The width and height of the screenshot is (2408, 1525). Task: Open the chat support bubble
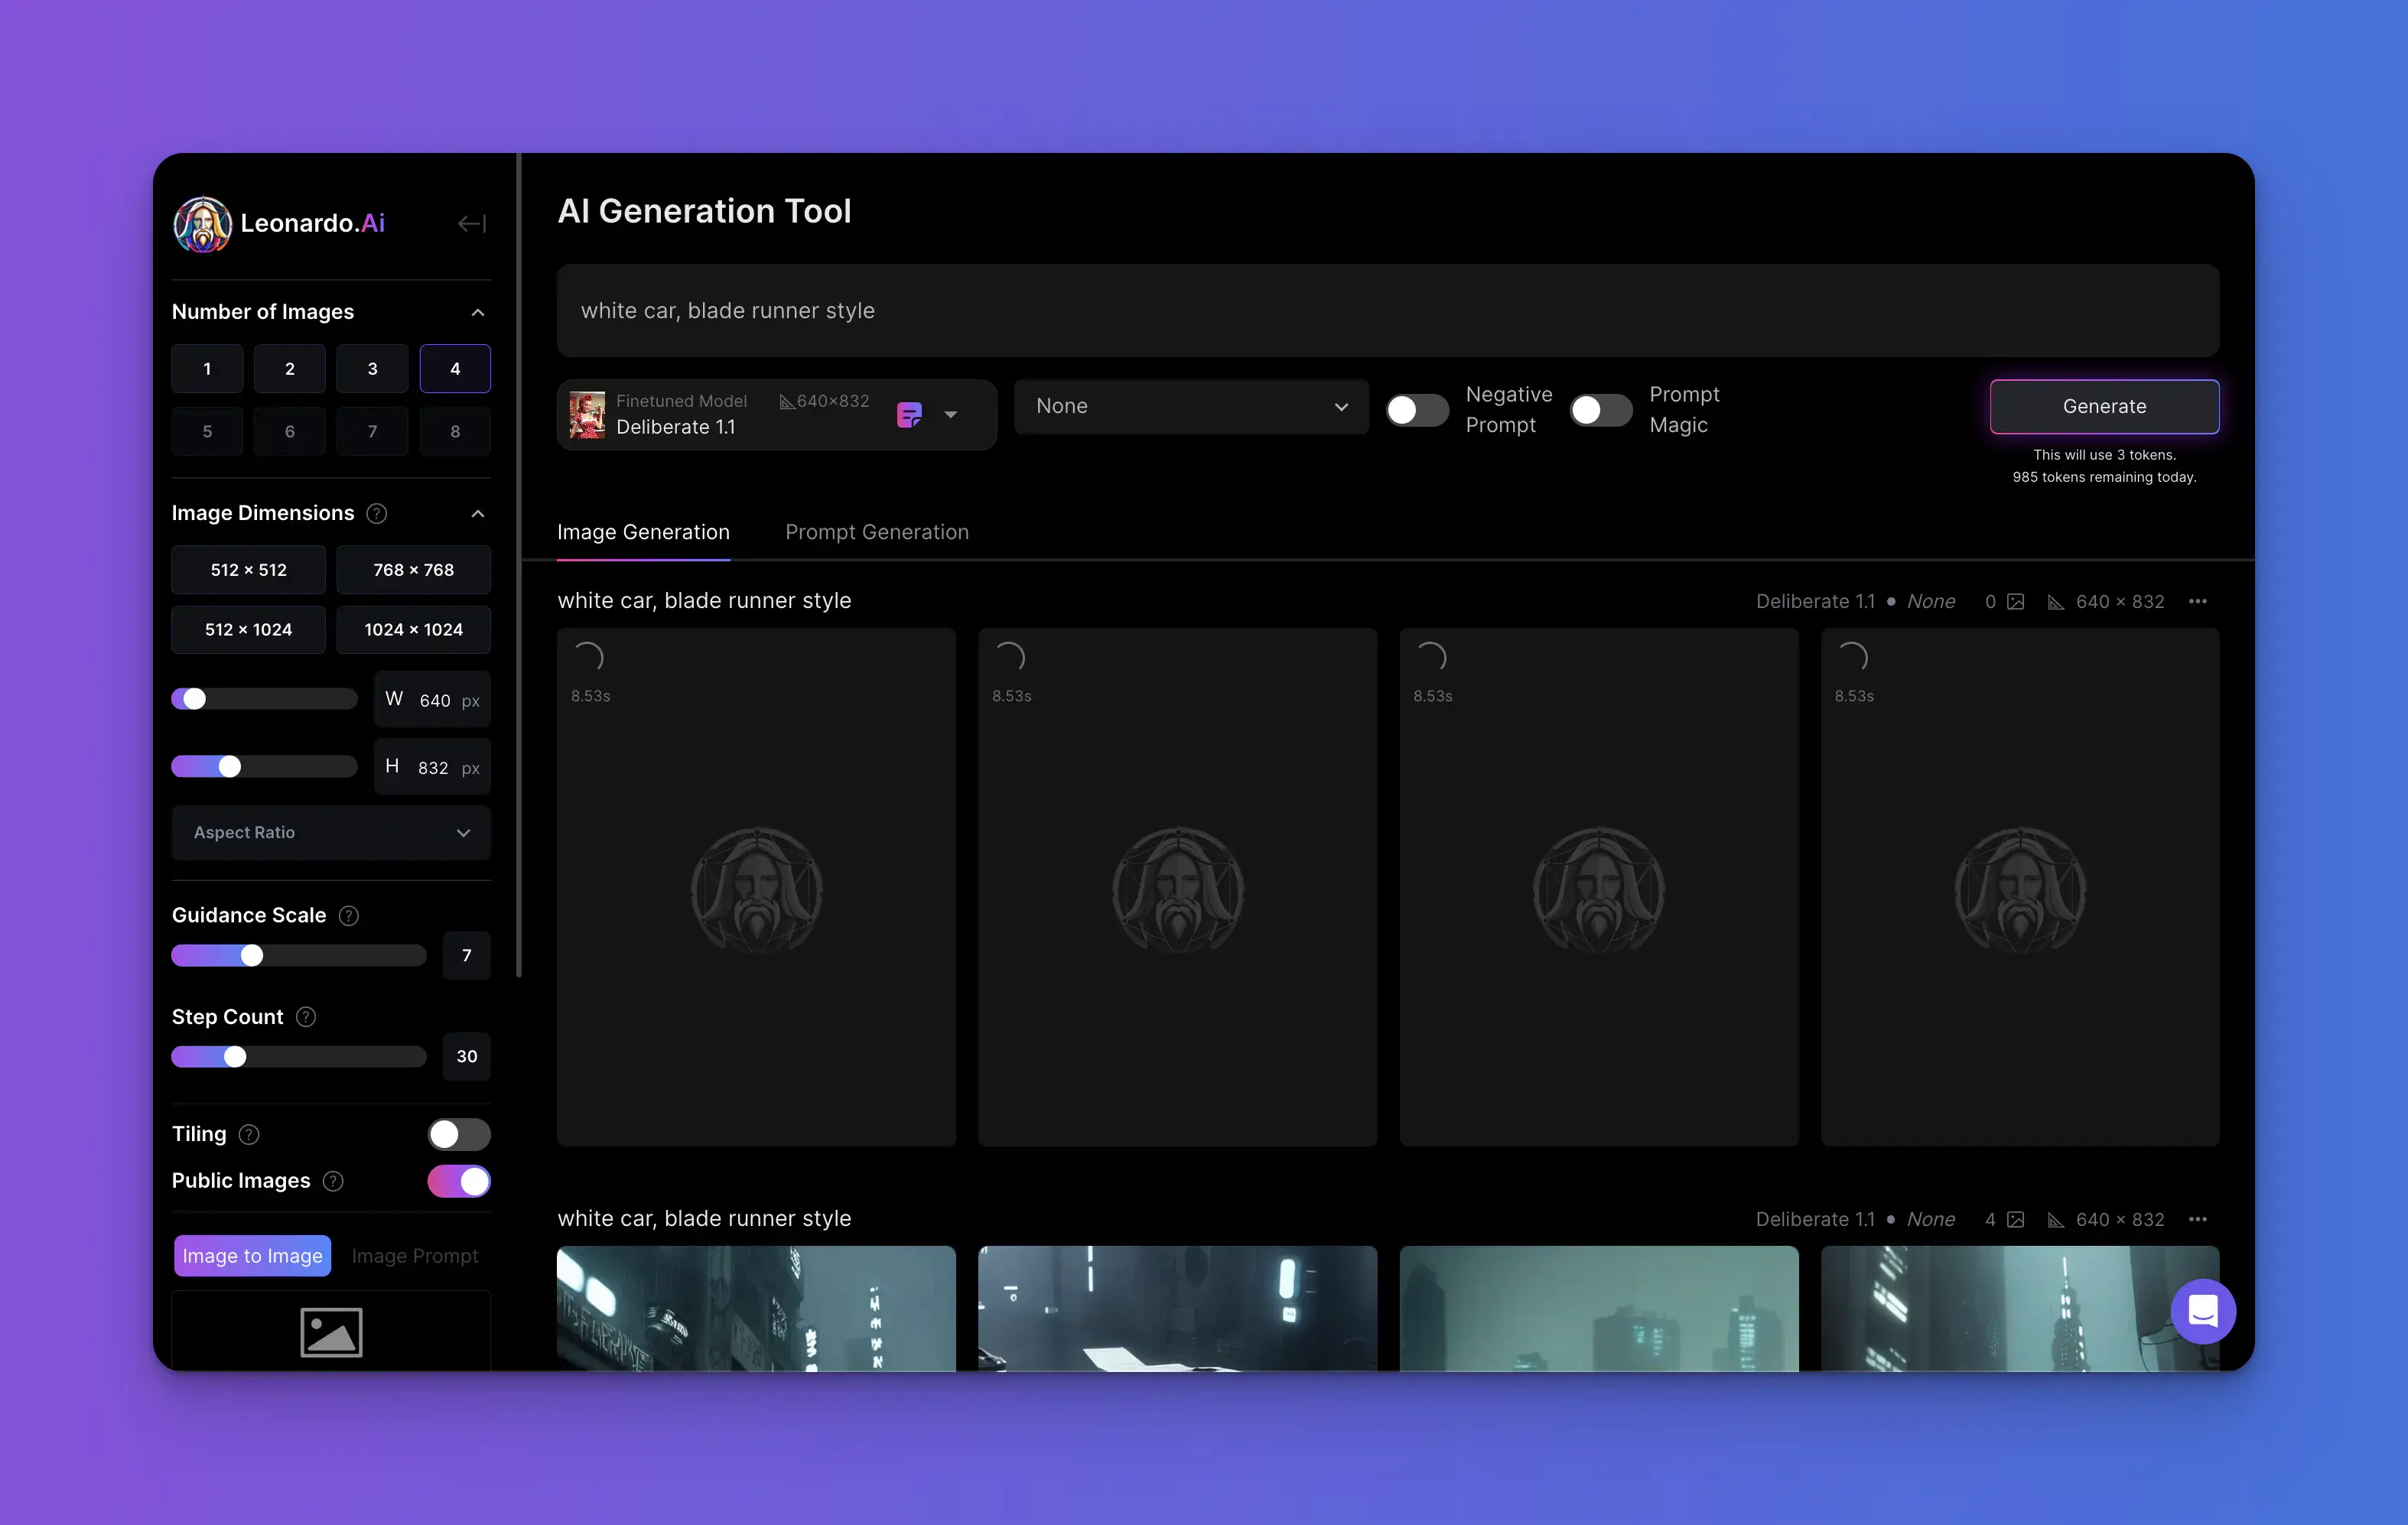(x=2202, y=1311)
